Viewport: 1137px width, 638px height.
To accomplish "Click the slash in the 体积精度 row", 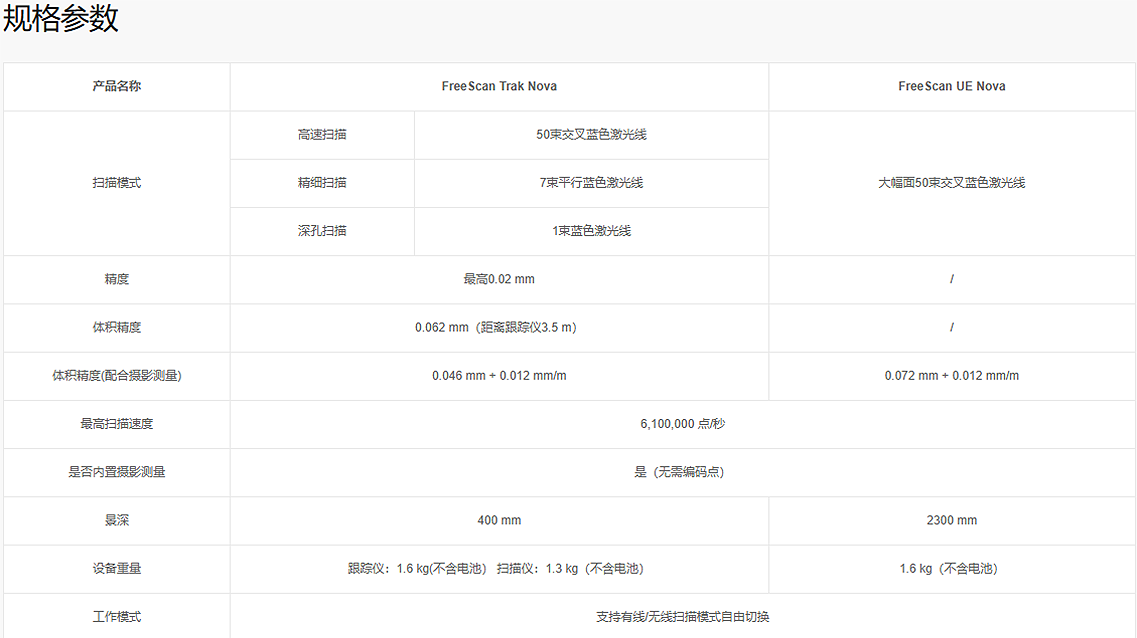I will click(951, 328).
